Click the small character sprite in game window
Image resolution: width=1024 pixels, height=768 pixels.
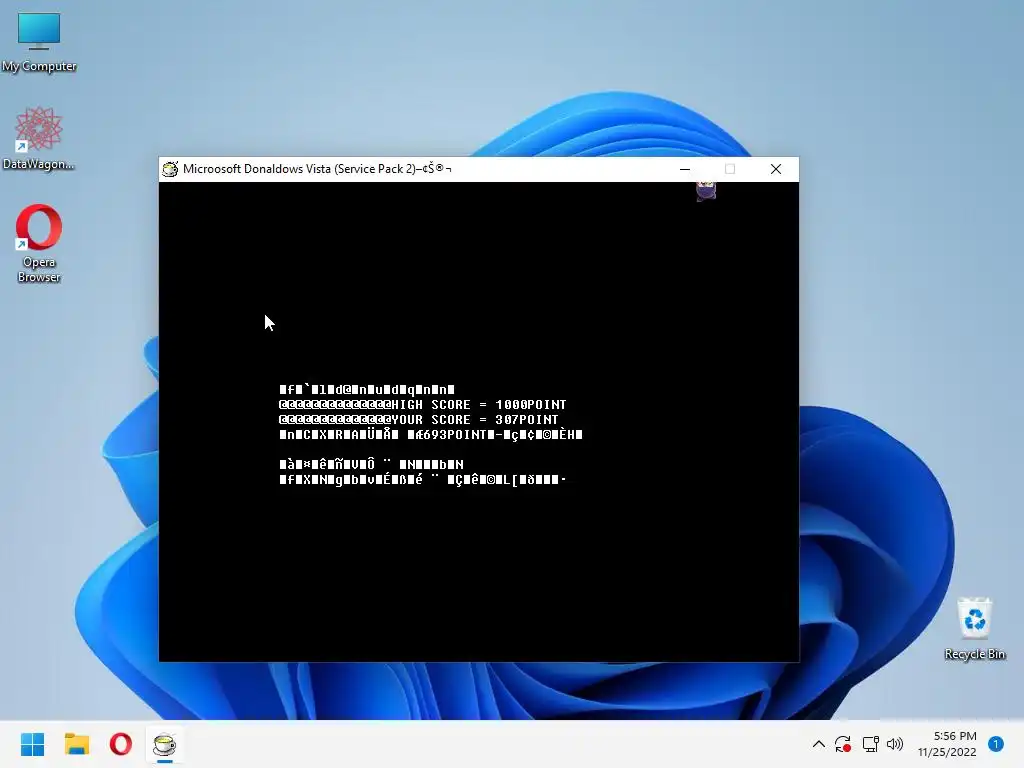(x=706, y=191)
